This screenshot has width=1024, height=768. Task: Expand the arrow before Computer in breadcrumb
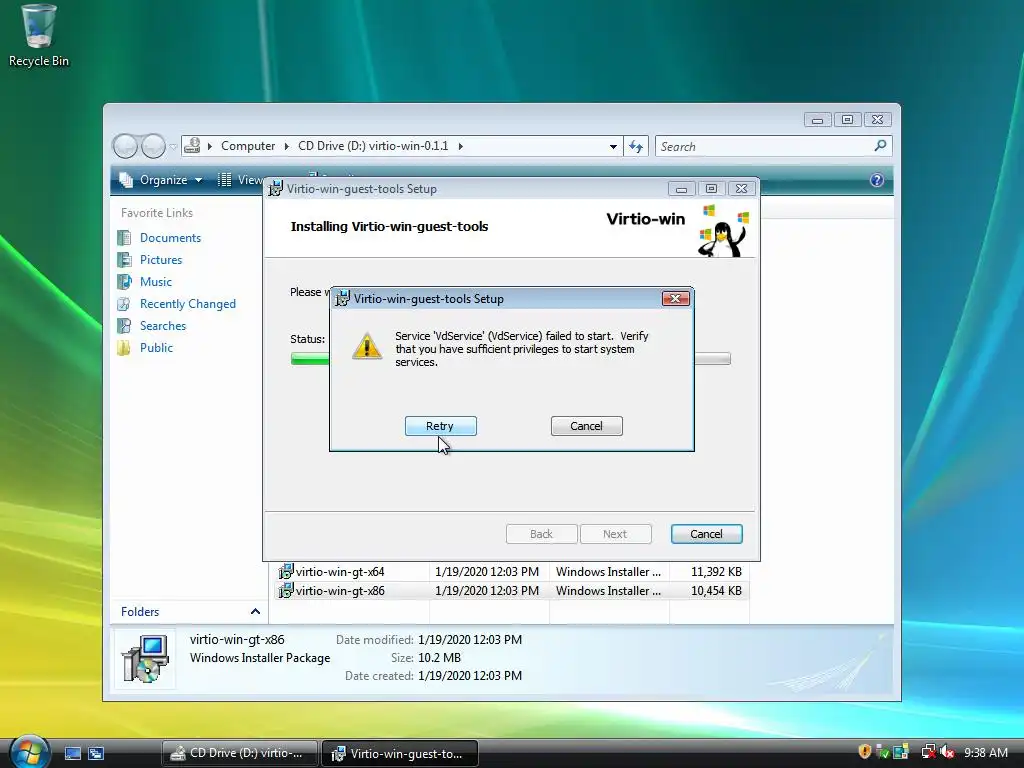click(210, 146)
